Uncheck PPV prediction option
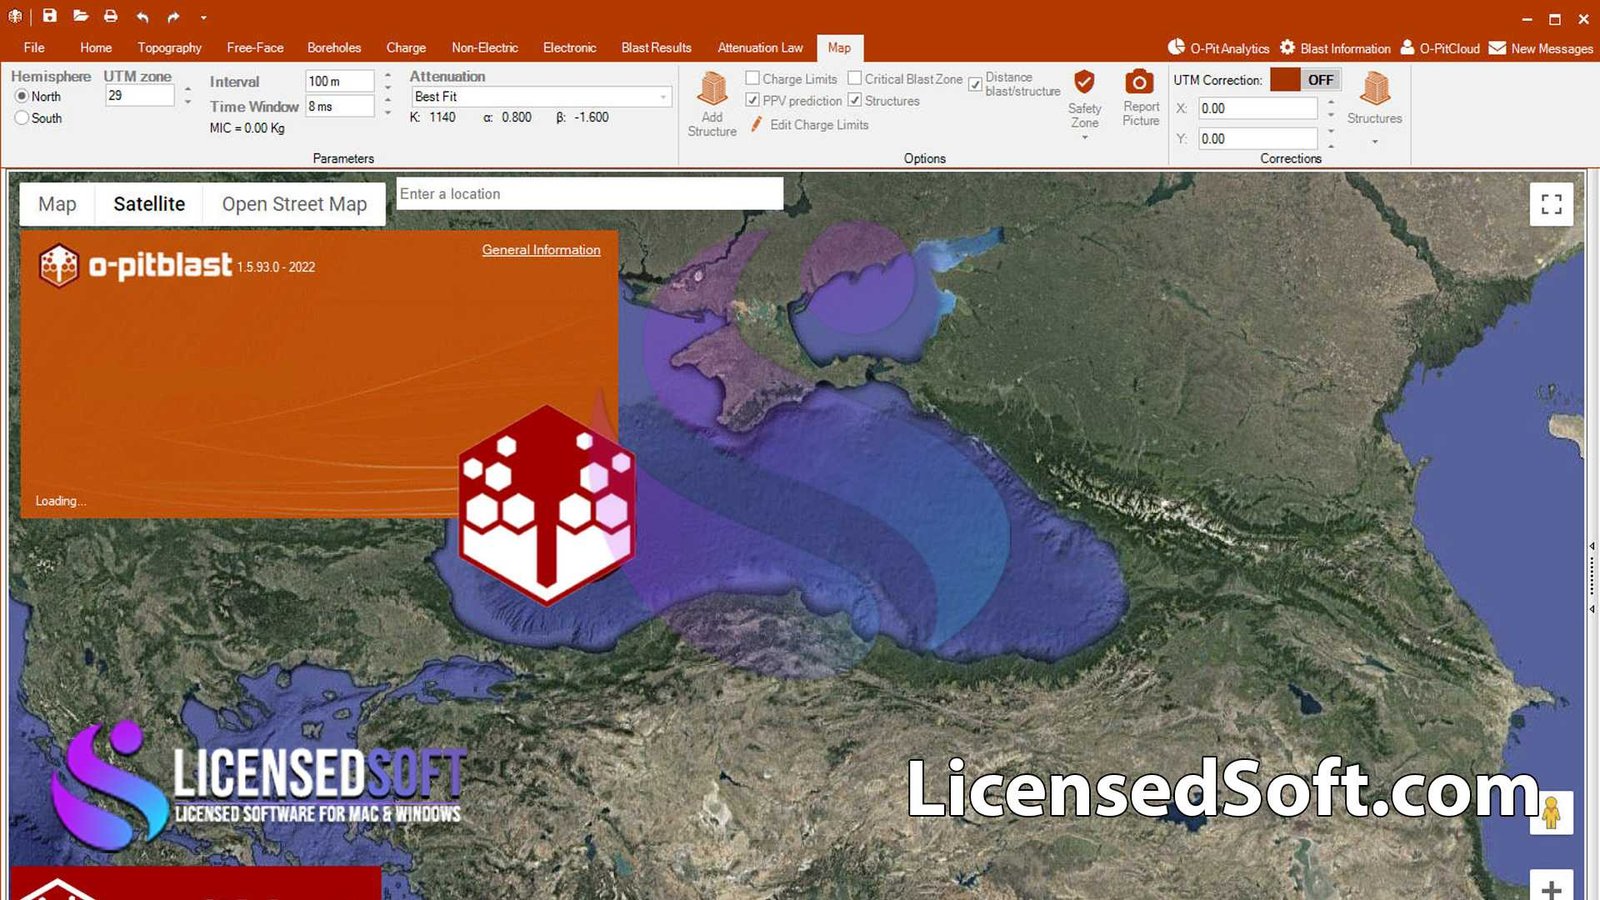Viewport: 1600px width, 900px height. pos(753,100)
